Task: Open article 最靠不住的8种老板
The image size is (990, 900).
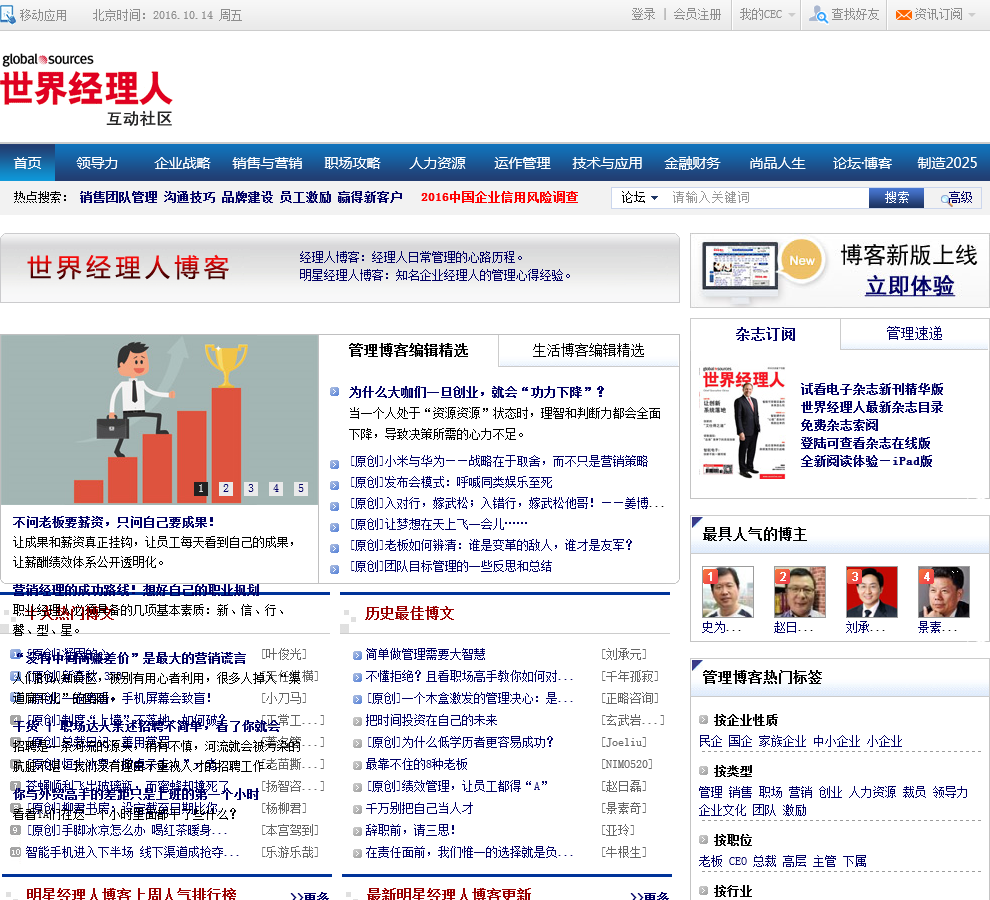Action: point(417,764)
